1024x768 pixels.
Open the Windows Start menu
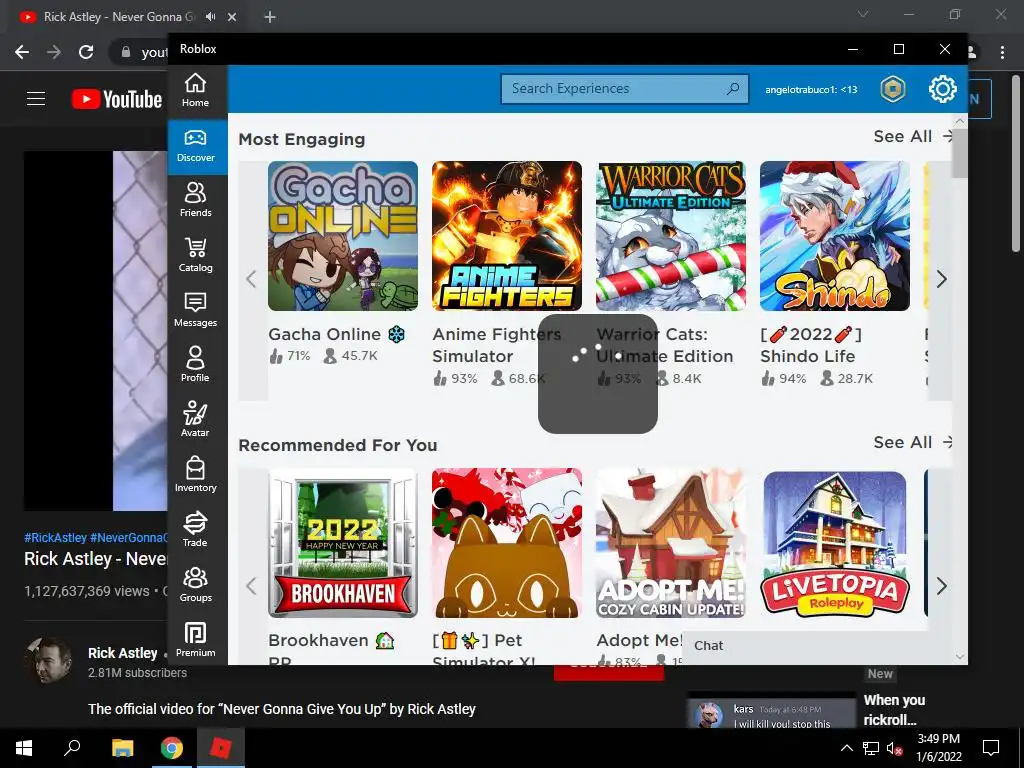pyautogui.click(x=24, y=748)
